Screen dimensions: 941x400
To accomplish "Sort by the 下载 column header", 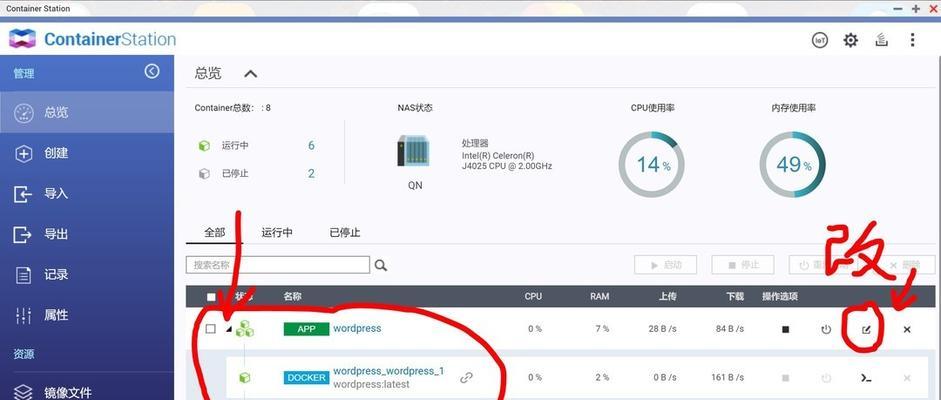I will pyautogui.click(x=735, y=296).
